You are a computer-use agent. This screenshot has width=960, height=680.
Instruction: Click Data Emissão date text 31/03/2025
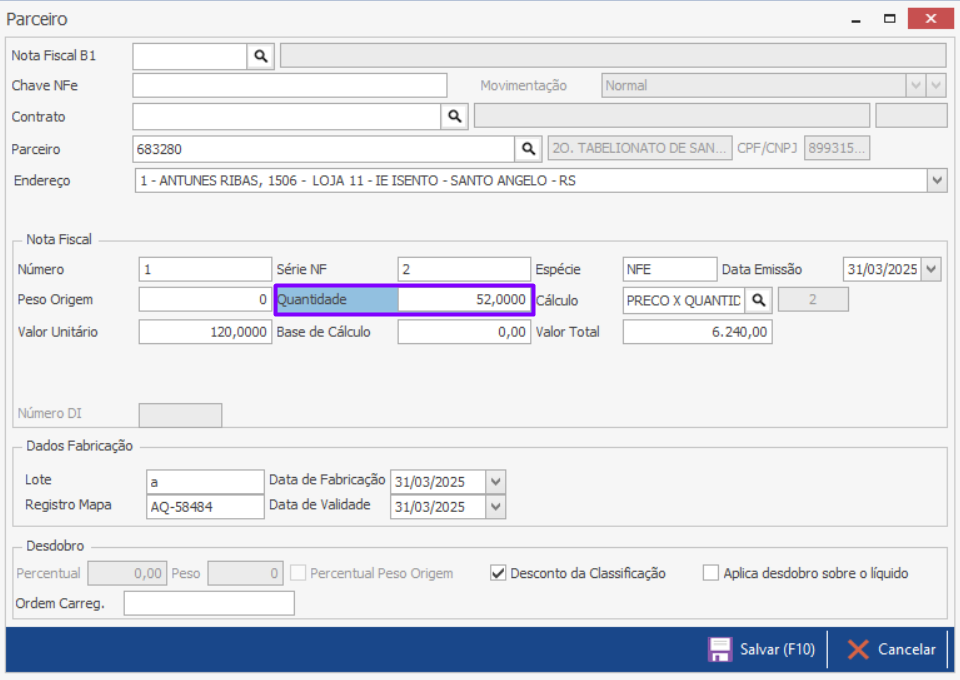[882, 269]
